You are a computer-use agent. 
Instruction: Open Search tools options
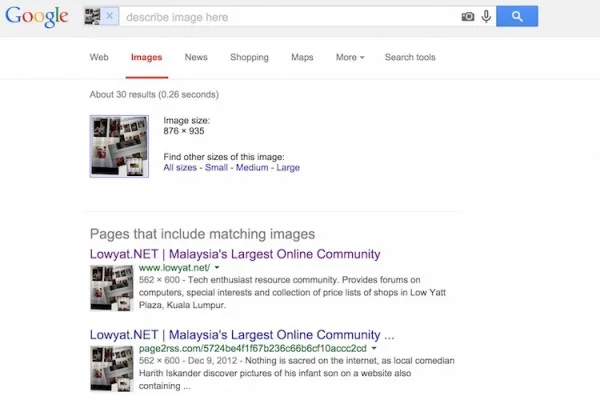click(410, 57)
